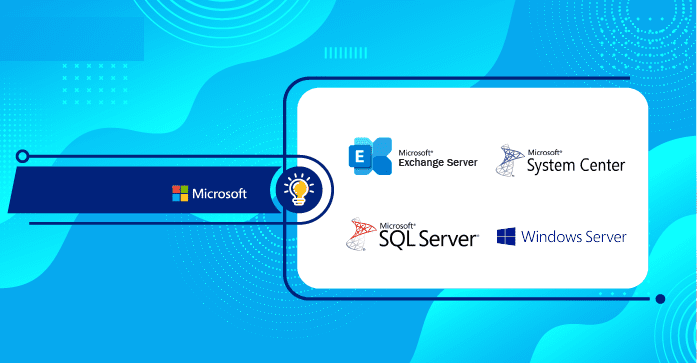Select the 'Exchange Server' text label
The height and width of the screenshot is (363, 697).
(x=438, y=163)
